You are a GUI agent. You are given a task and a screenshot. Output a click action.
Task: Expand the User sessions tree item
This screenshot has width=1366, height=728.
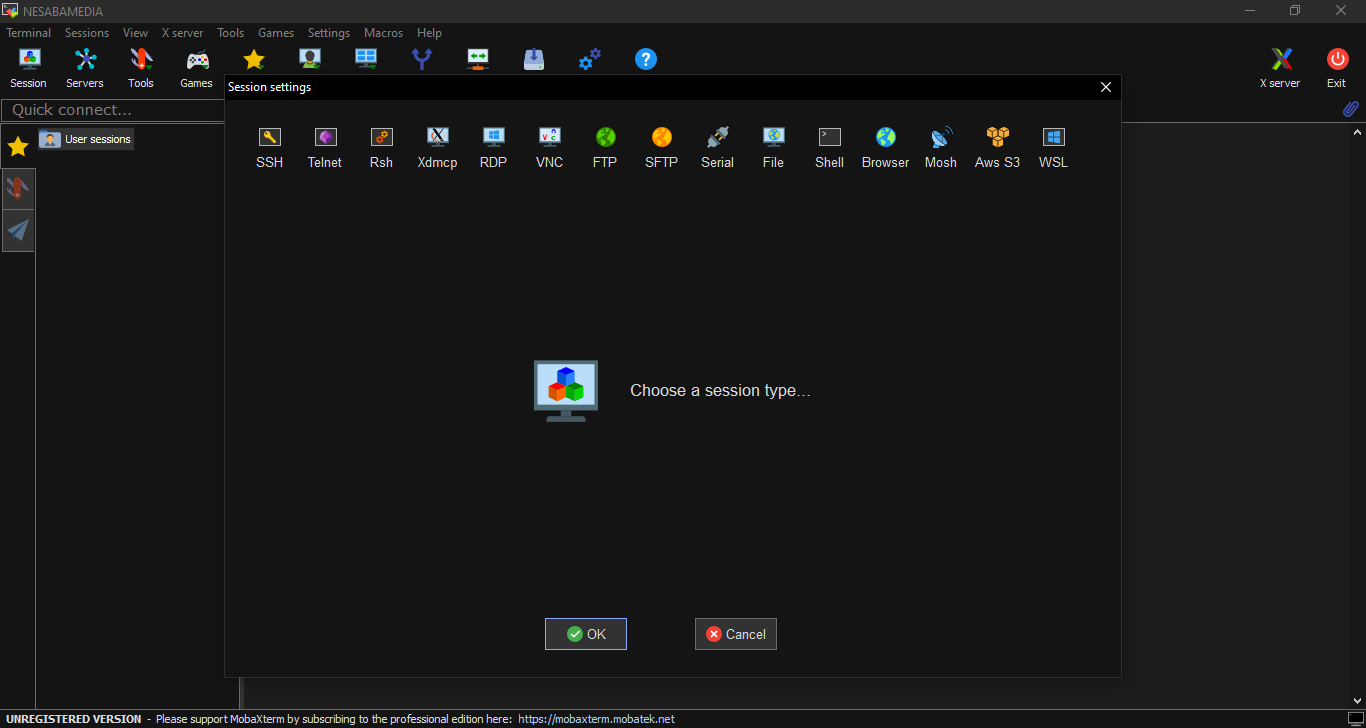tap(86, 139)
